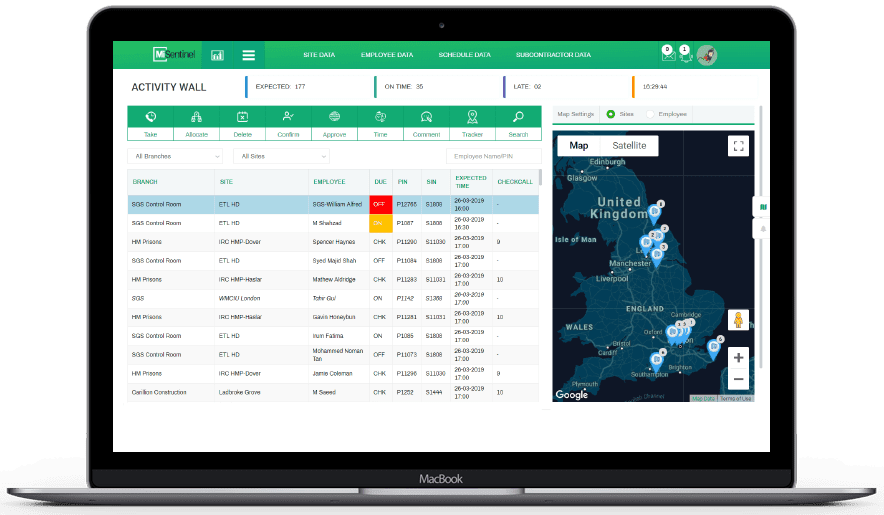
Task: Click the Tracker pin icon
Action: pyautogui.click(x=472, y=117)
